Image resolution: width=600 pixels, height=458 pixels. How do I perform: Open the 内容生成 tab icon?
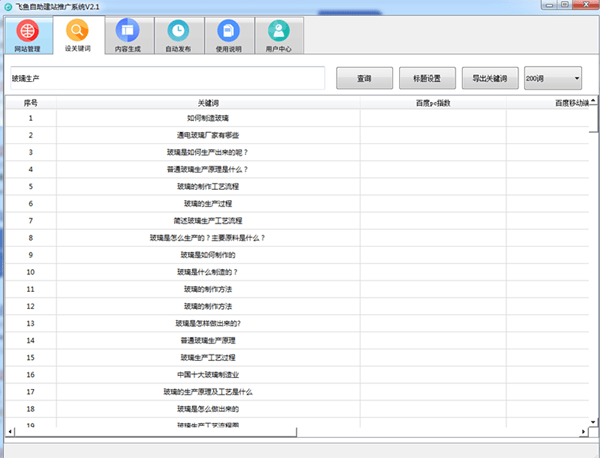pos(127,31)
